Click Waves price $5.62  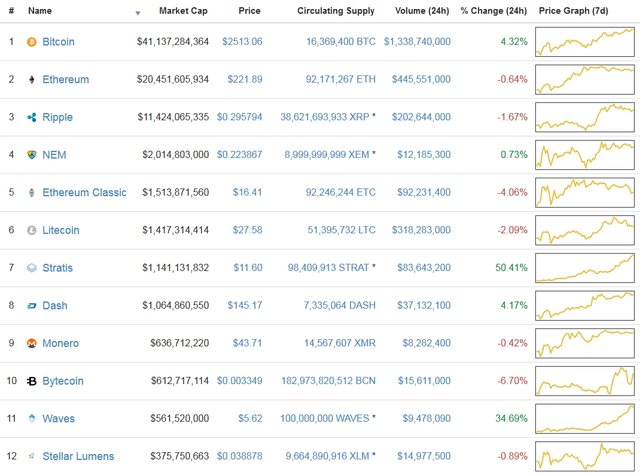tap(250, 418)
